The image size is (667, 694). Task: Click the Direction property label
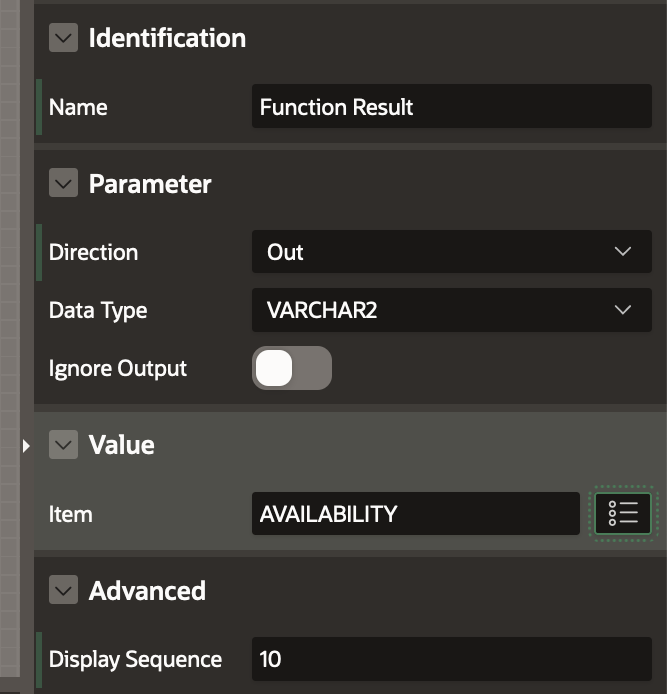(x=93, y=252)
